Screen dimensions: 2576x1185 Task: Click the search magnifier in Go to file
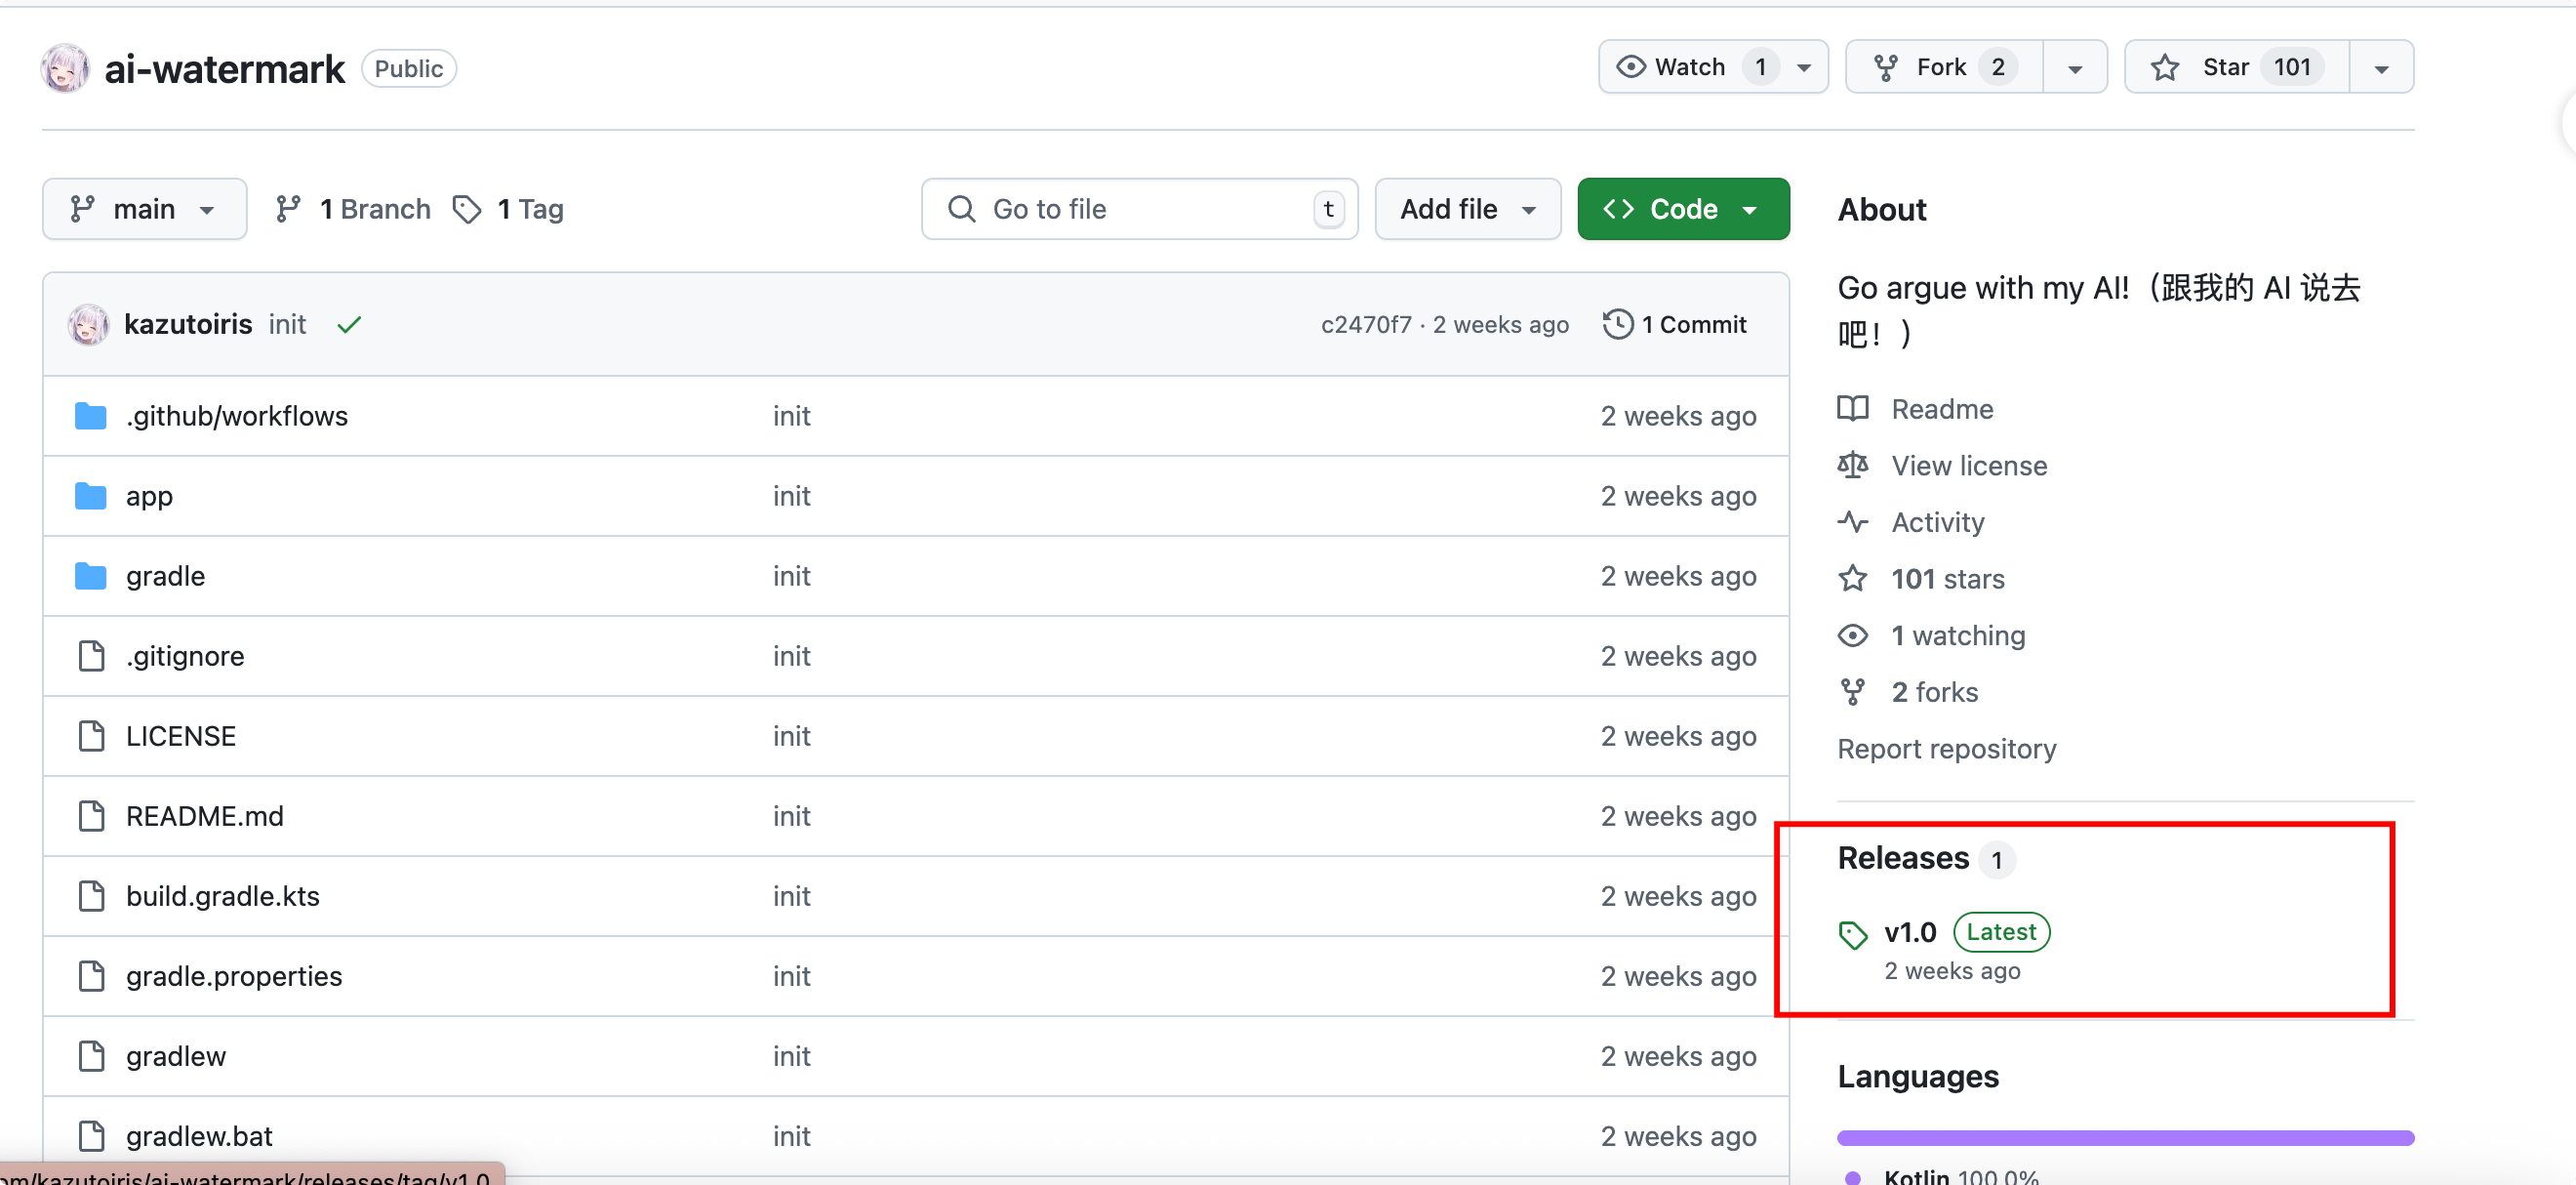tap(961, 209)
